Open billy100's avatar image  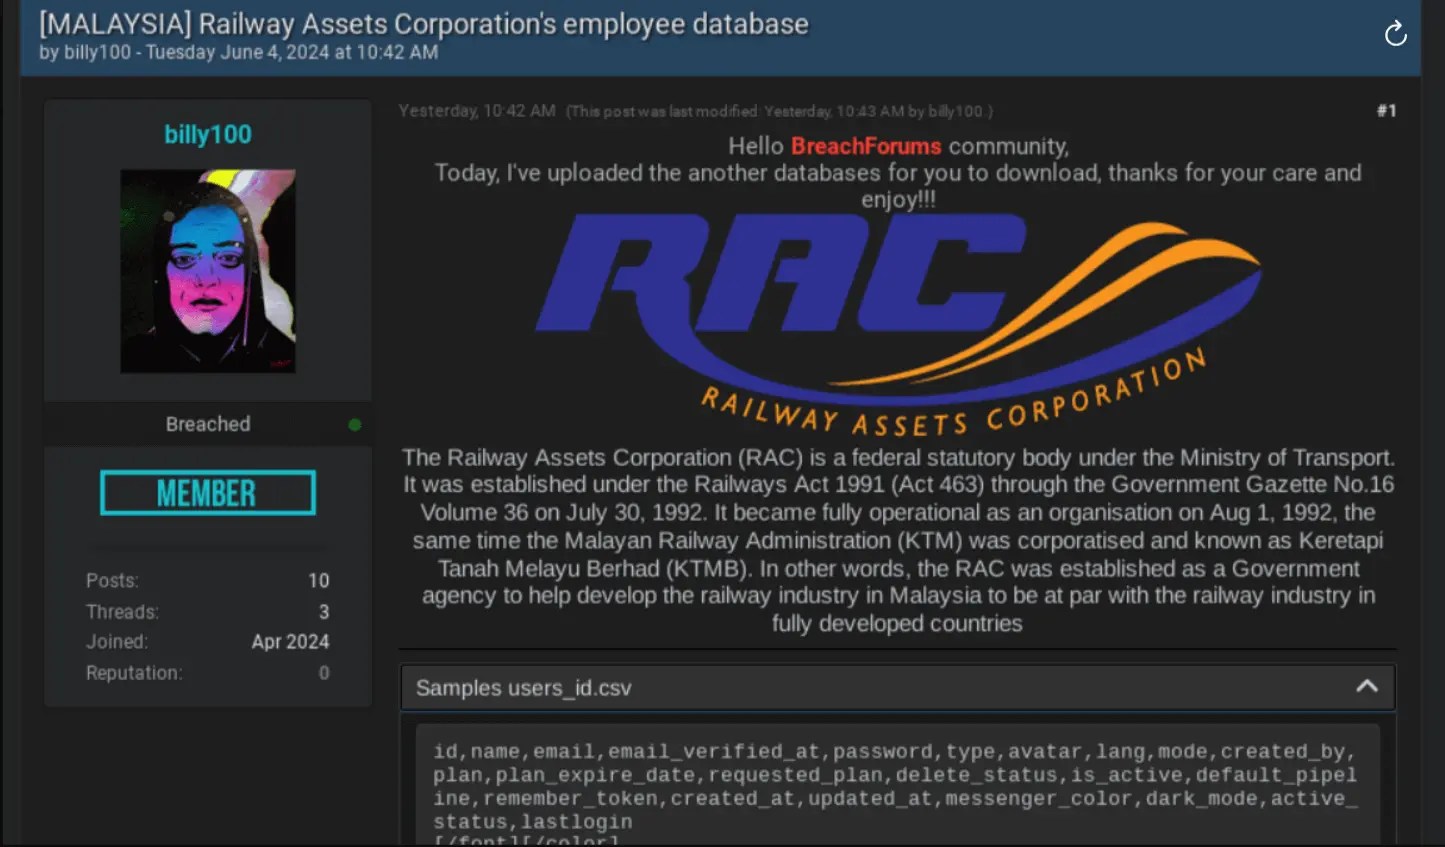point(207,270)
